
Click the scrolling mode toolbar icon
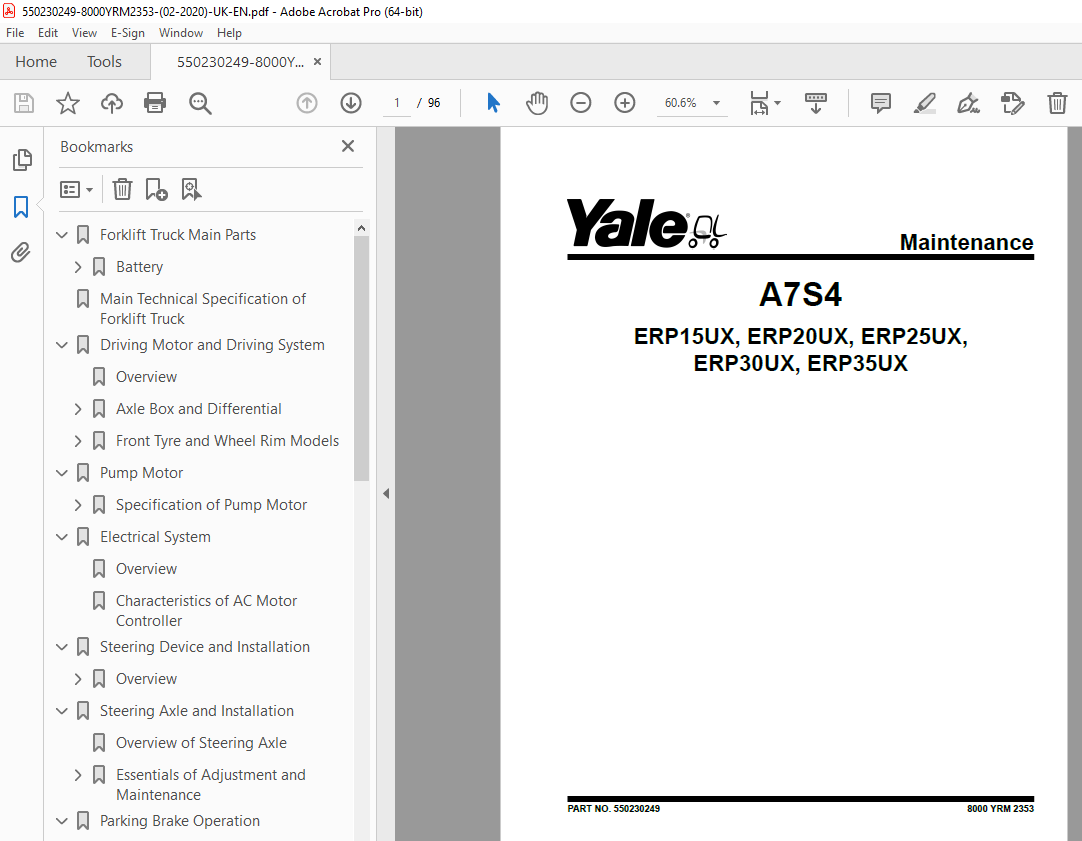(816, 103)
